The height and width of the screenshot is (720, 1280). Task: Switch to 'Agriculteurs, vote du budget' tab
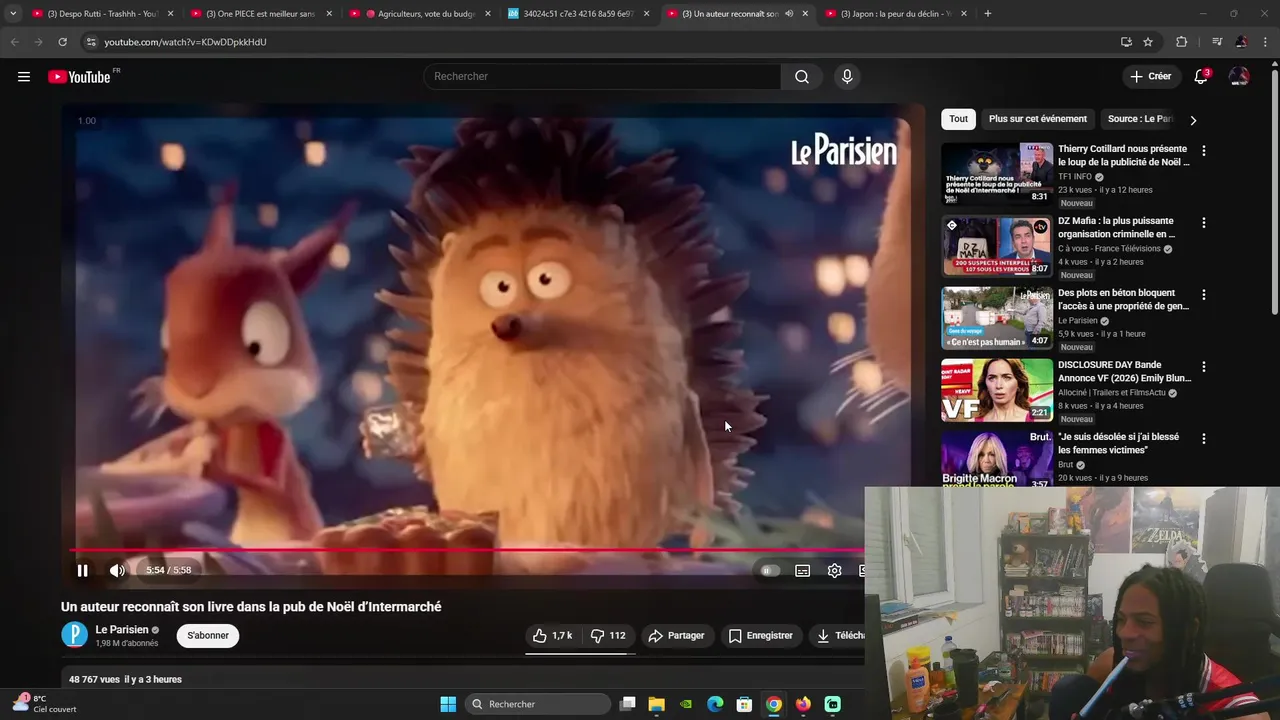tap(418, 14)
